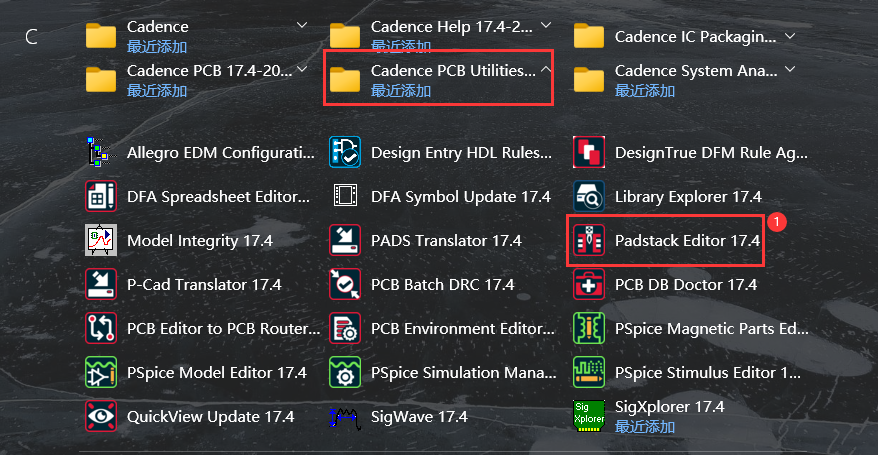This screenshot has height=455, width=878.
Task: Open the DesignTrue DFM Rule icon
Action: click(589, 152)
